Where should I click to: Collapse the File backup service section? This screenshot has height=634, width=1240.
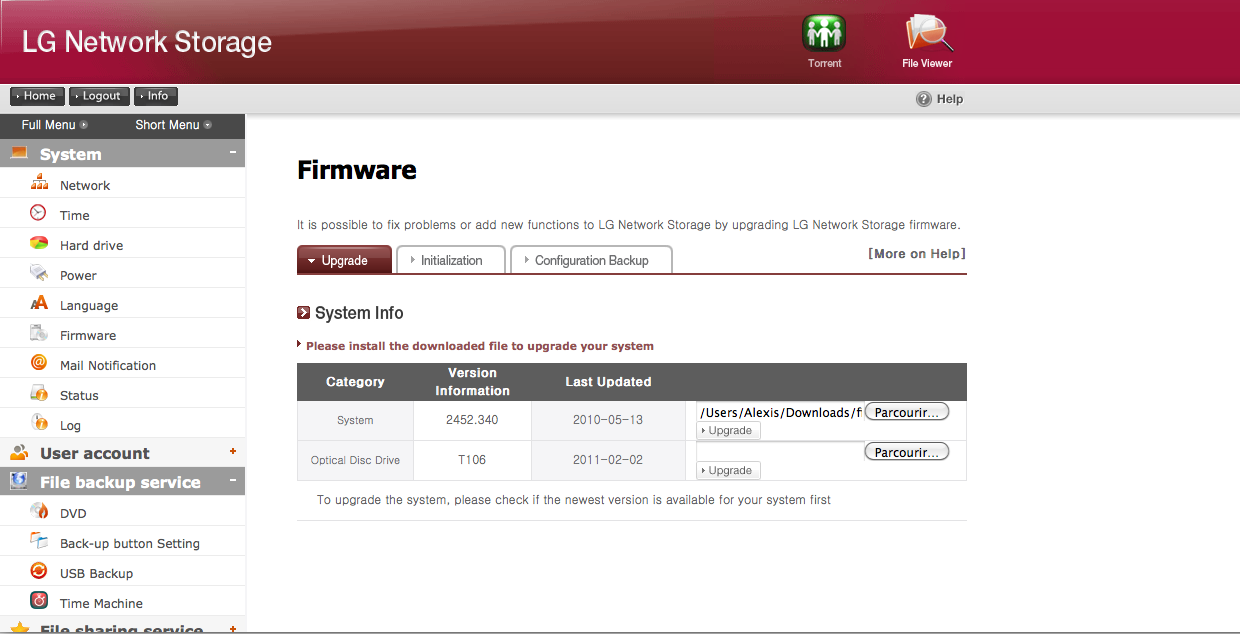pyautogui.click(x=233, y=481)
